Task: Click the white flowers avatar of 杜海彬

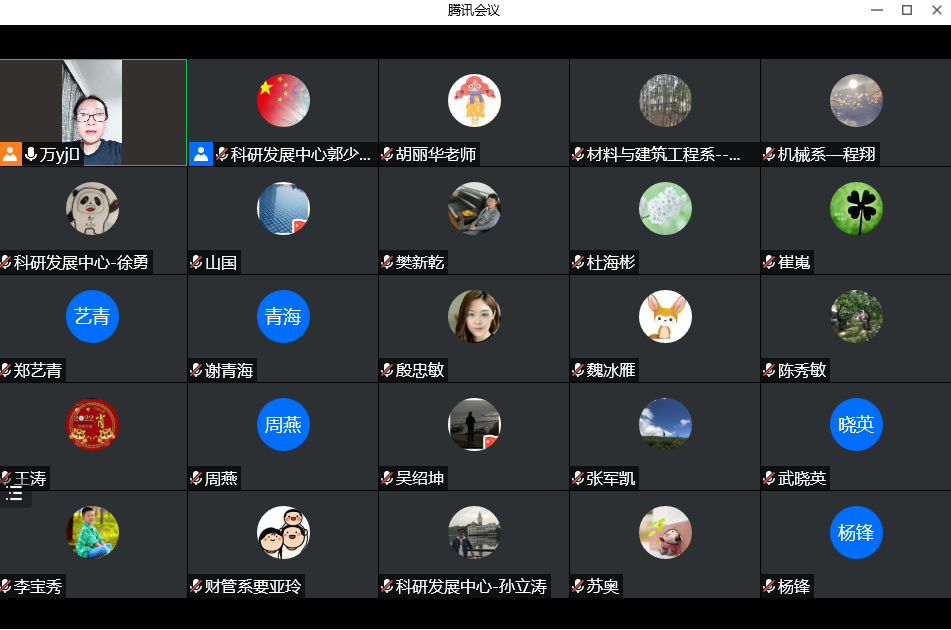Action: [665, 209]
